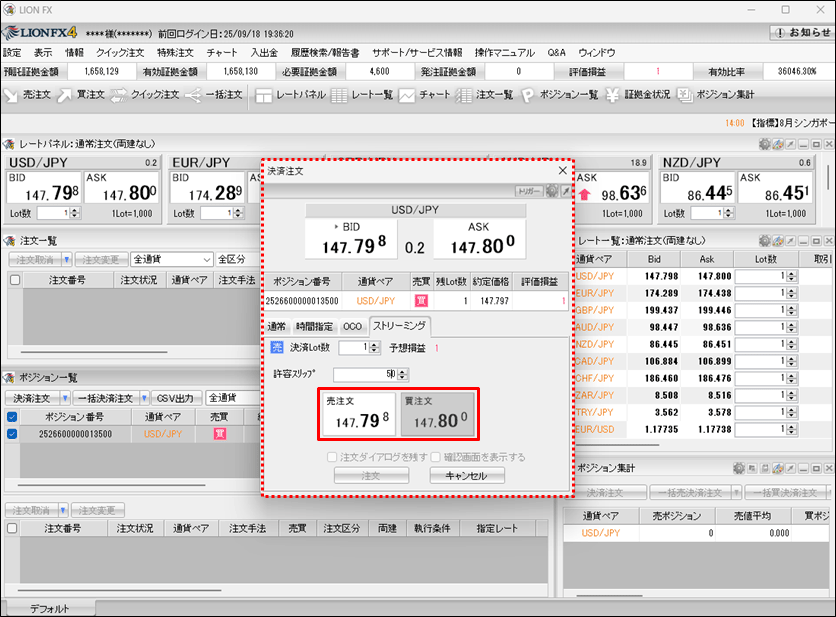This screenshot has width=836, height=617.
Task: Open the 全通貨 dropdown in 注文一覧 panel
Action: pyautogui.click(x=171, y=260)
